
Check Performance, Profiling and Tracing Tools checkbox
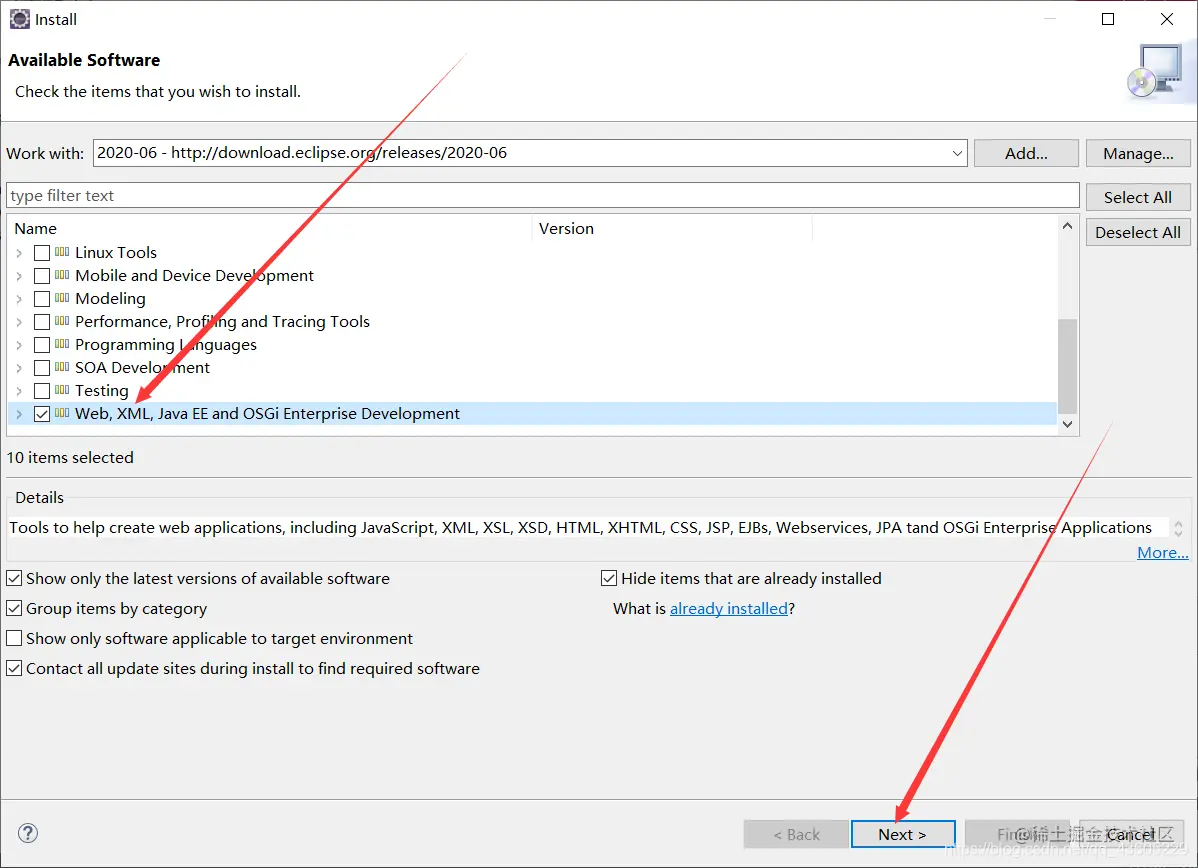click(42, 322)
